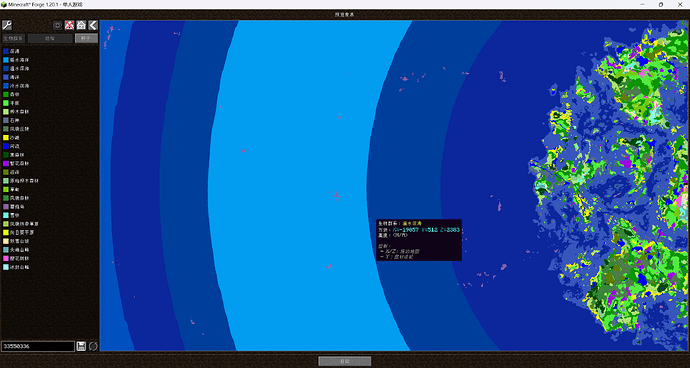Select the 风袭丘陵 windswept hills entry
690x368 pixels.
tap(16, 129)
